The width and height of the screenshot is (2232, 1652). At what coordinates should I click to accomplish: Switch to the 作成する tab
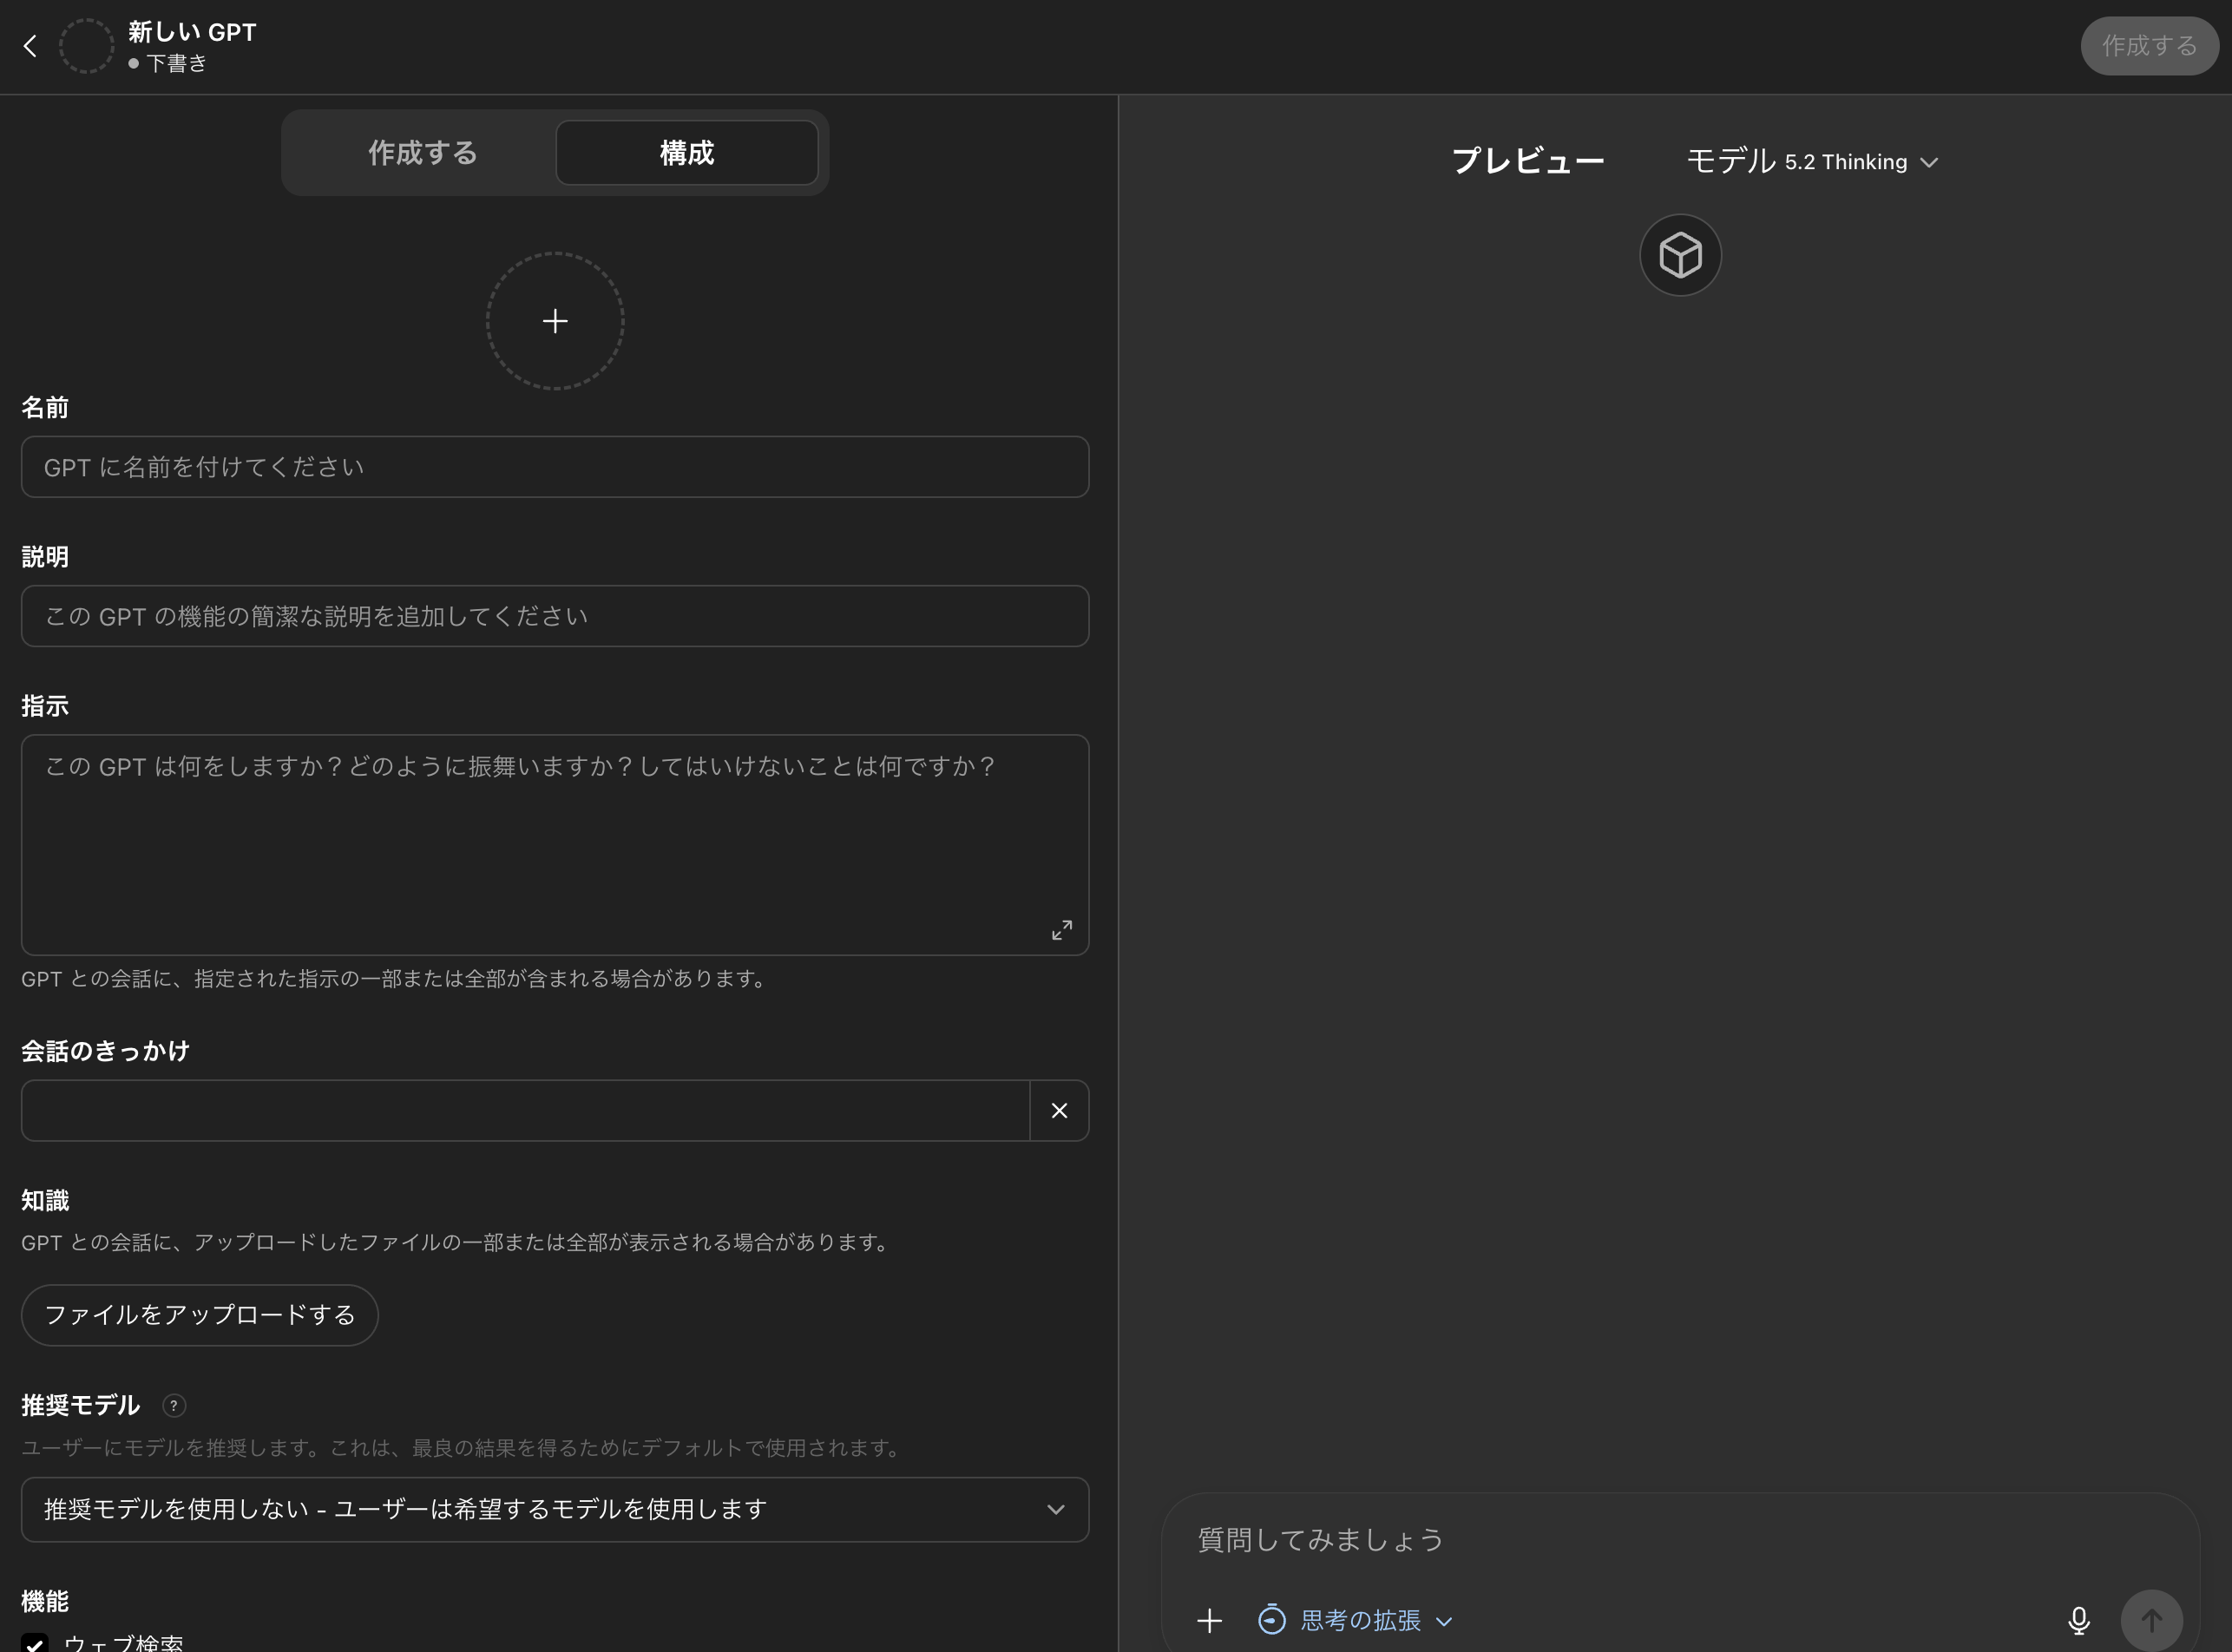point(422,153)
